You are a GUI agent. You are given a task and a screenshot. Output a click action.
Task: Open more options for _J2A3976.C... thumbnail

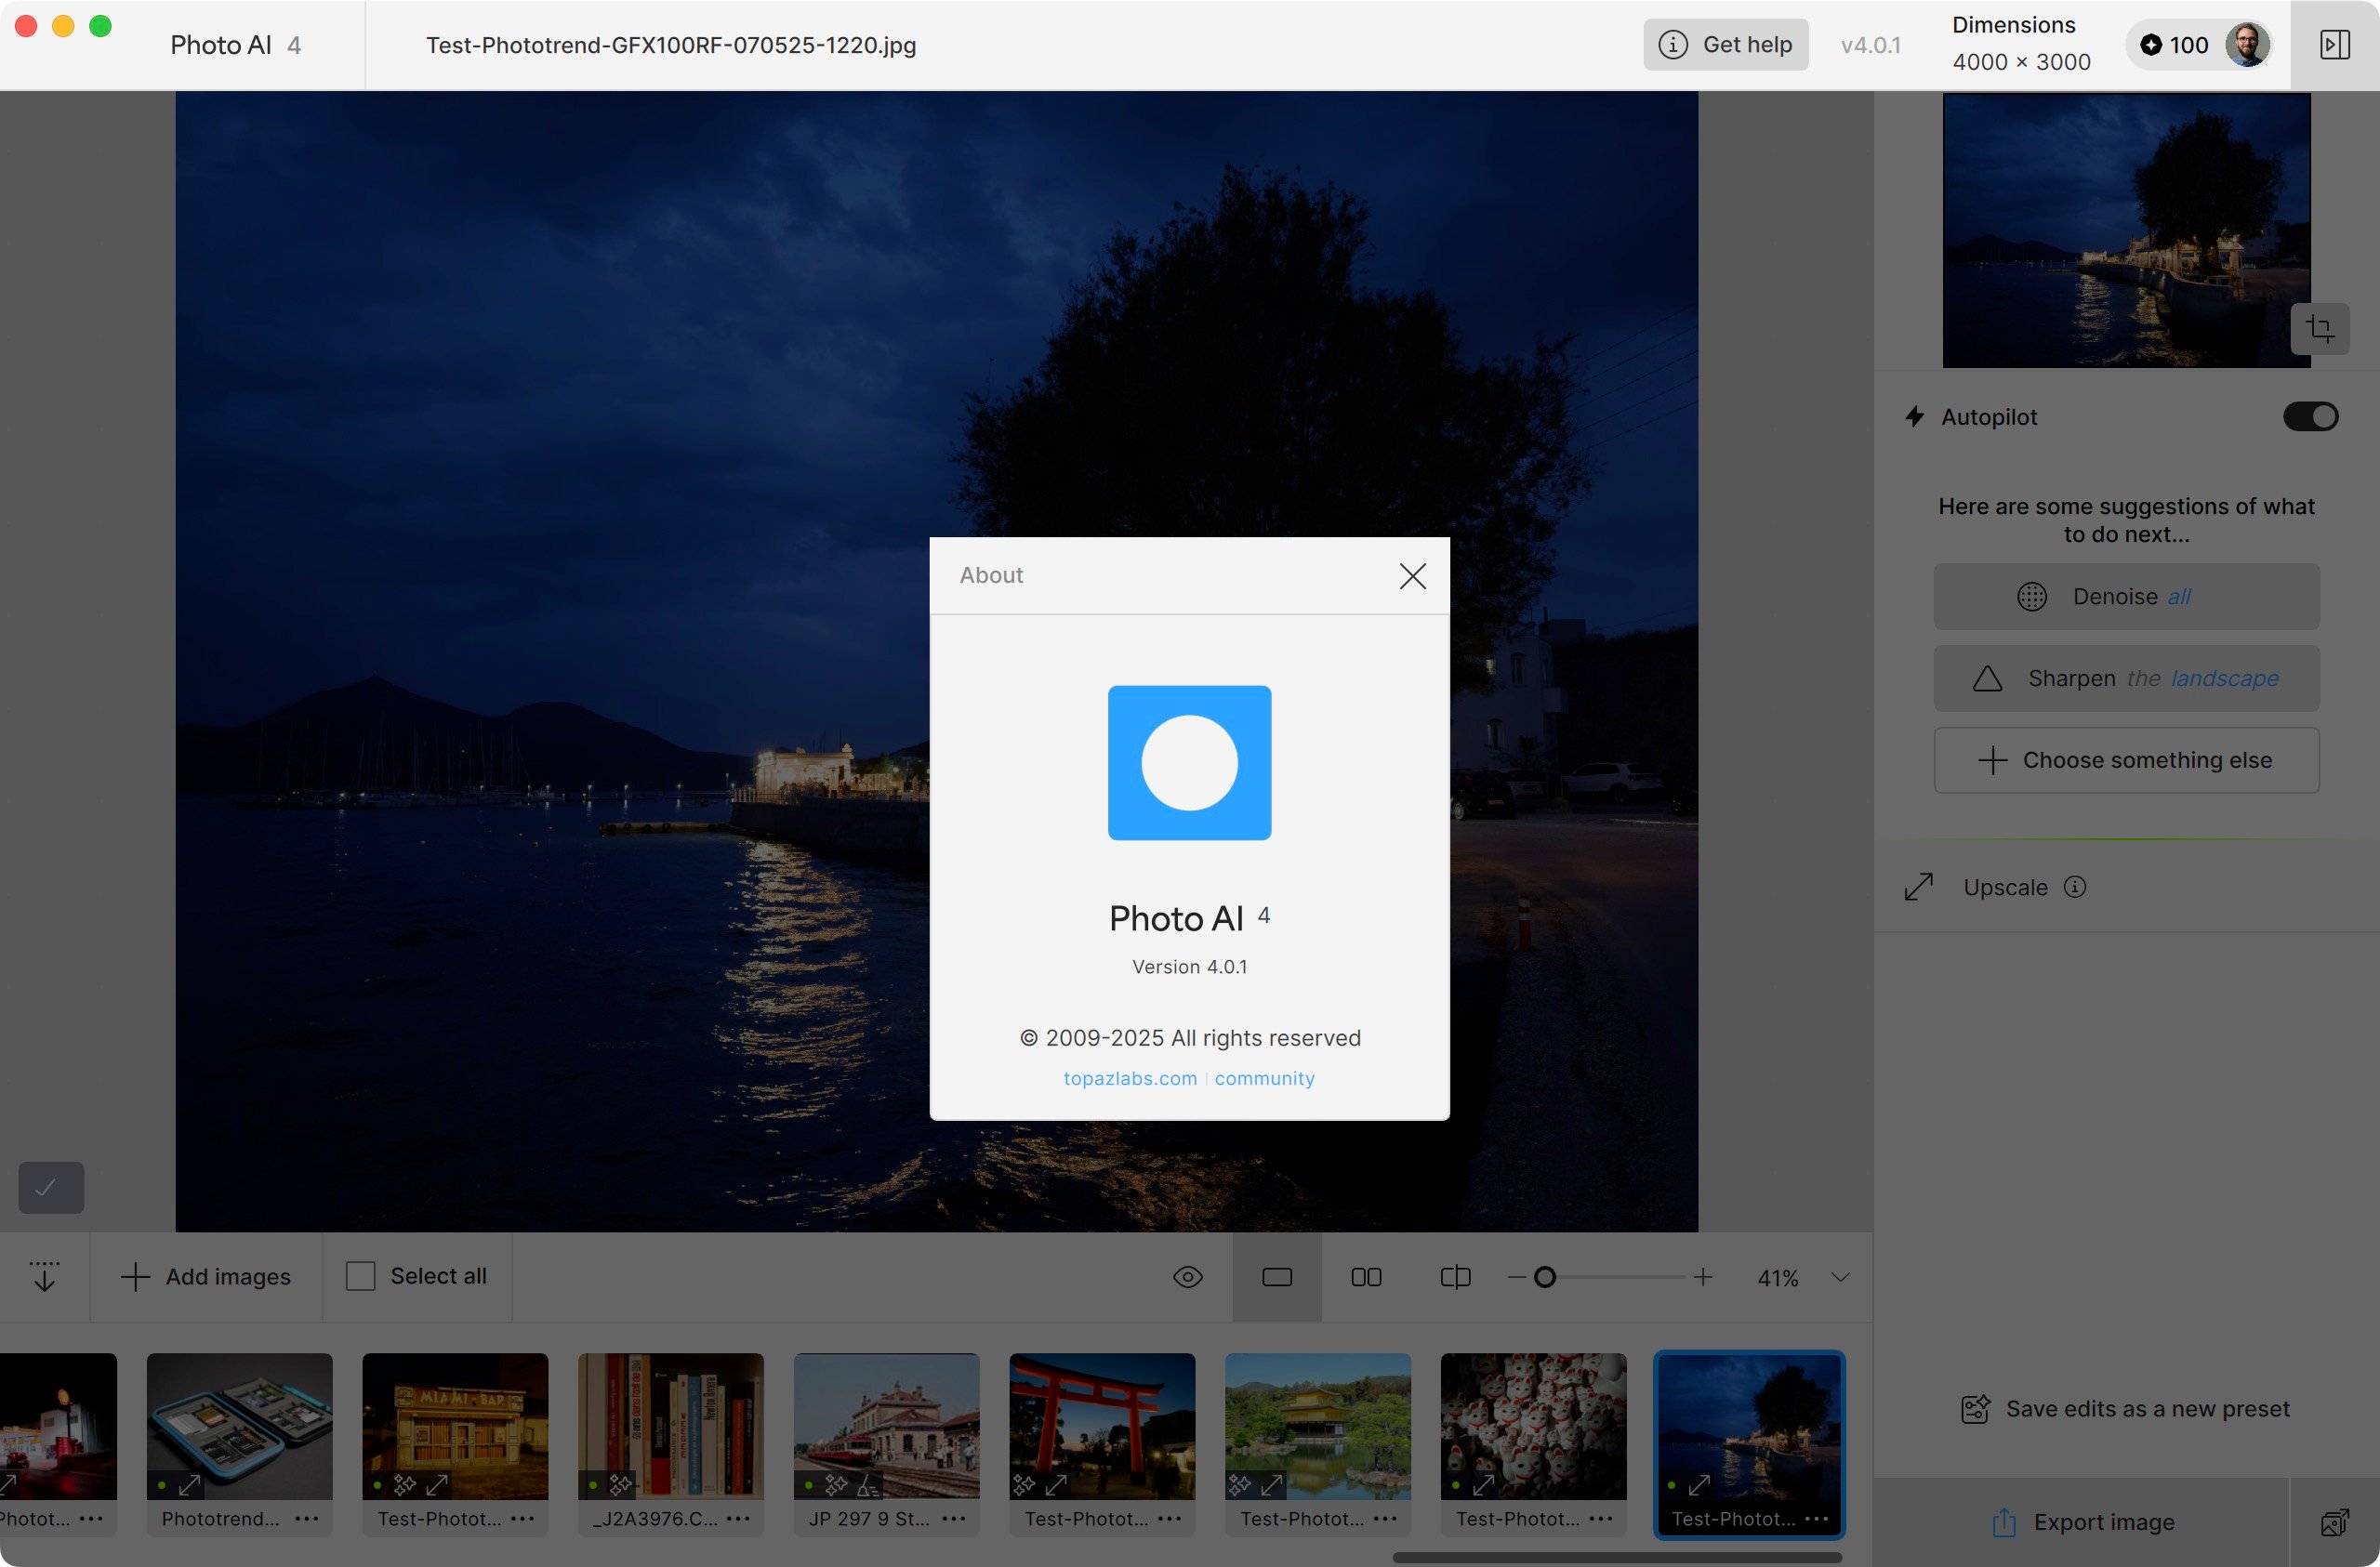(738, 1519)
